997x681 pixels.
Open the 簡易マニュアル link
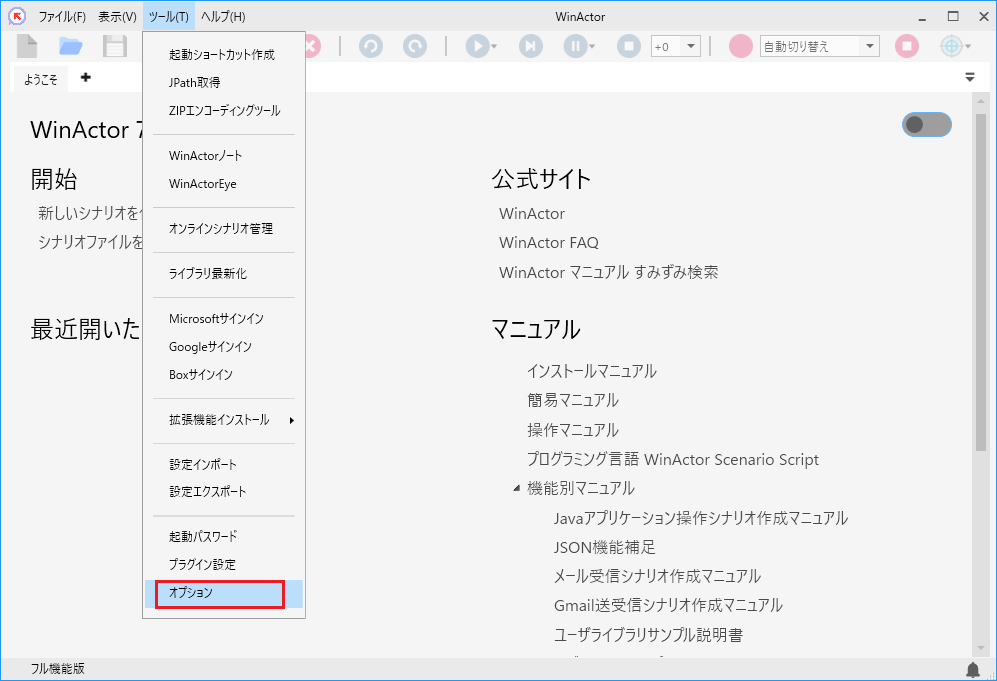[x=572, y=401]
